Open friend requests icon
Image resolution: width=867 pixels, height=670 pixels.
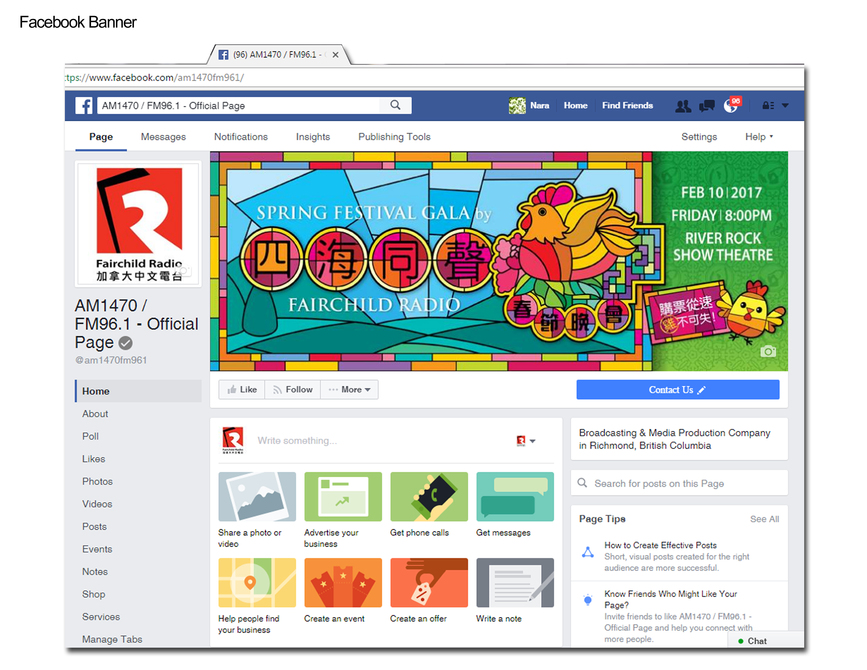683,106
